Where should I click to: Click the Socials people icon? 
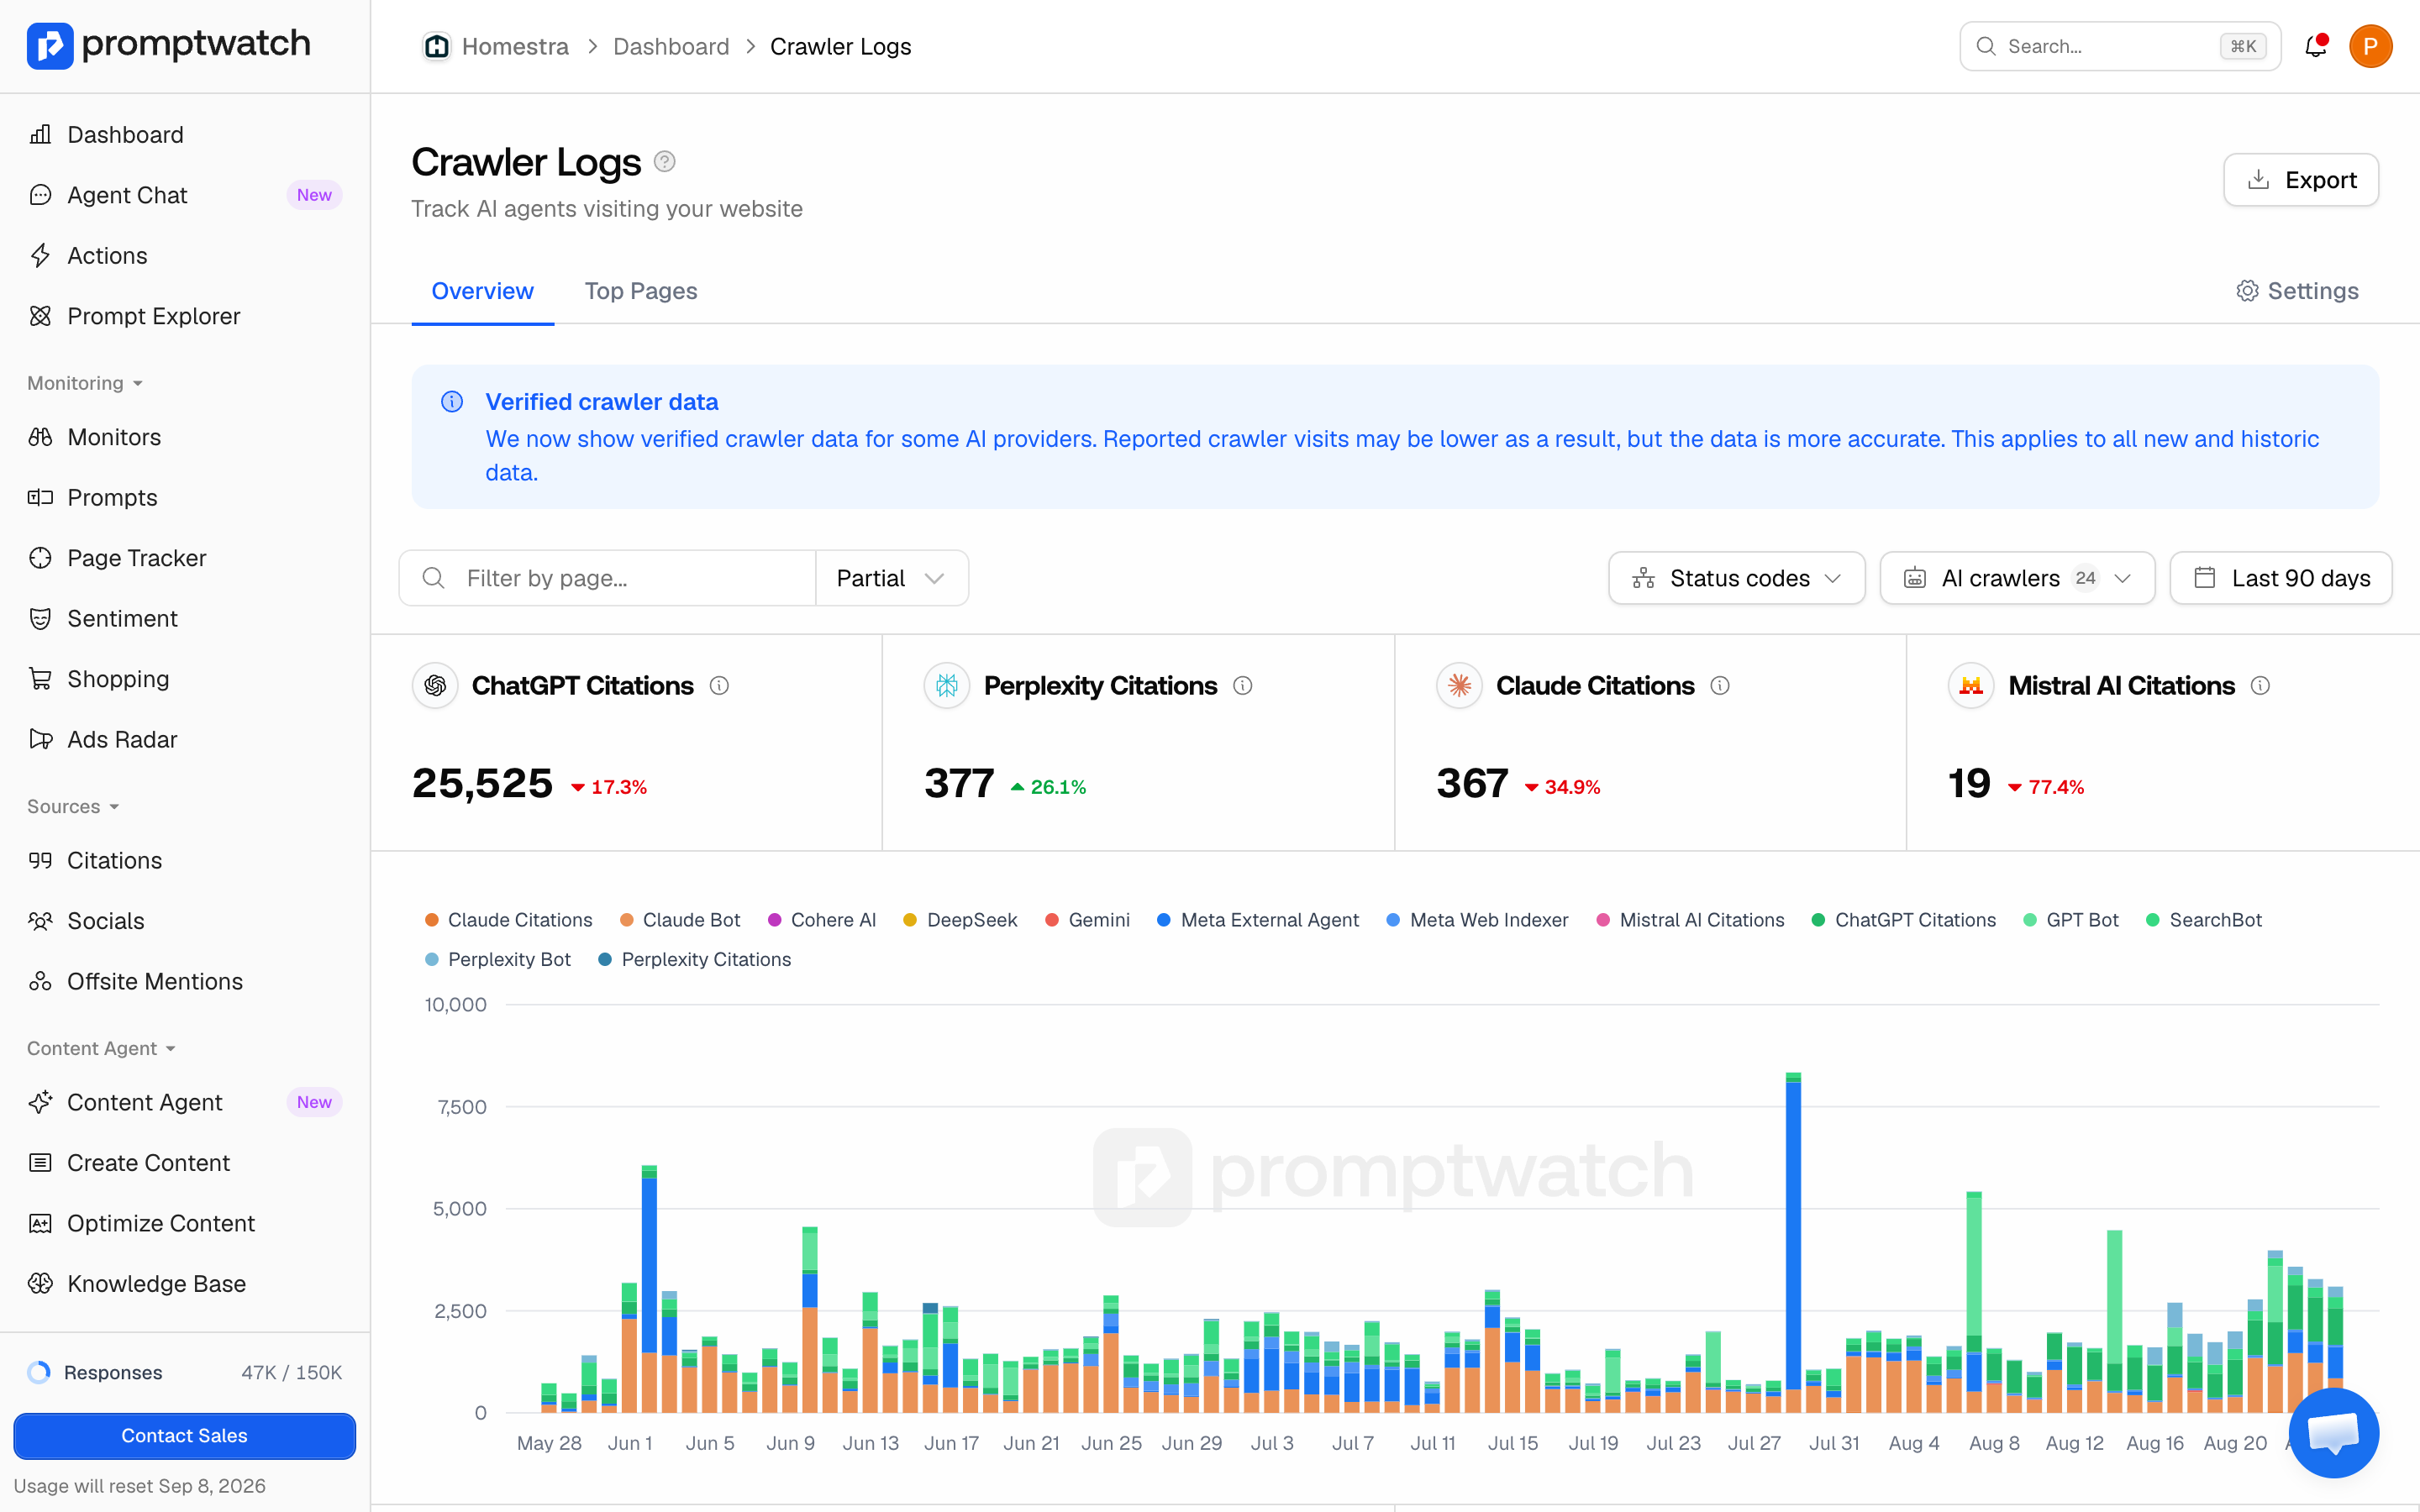[x=40, y=921]
